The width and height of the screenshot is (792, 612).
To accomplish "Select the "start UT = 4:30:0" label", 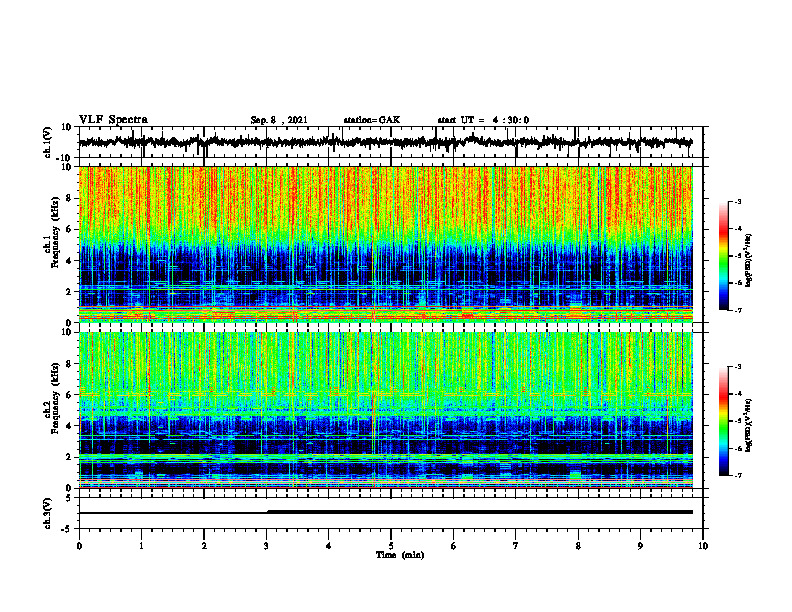I will click(483, 120).
